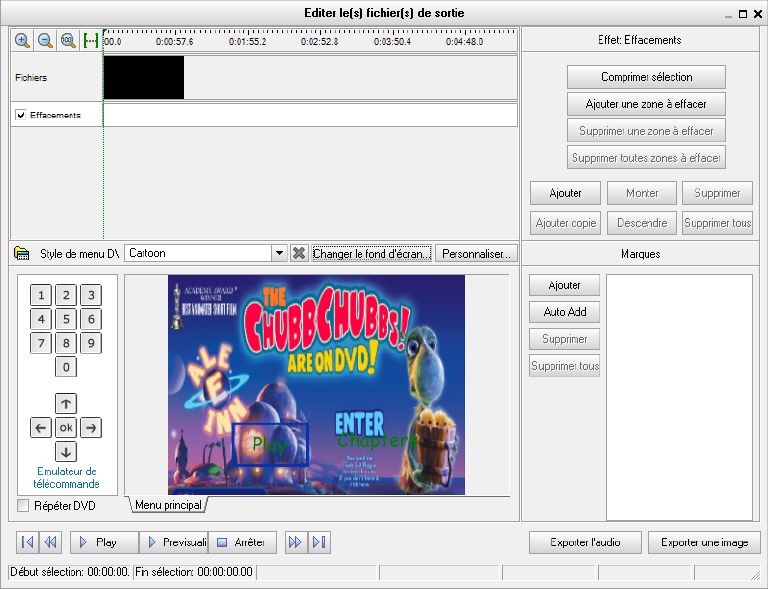Open the DVD menu style dropdown

[x=279, y=253]
